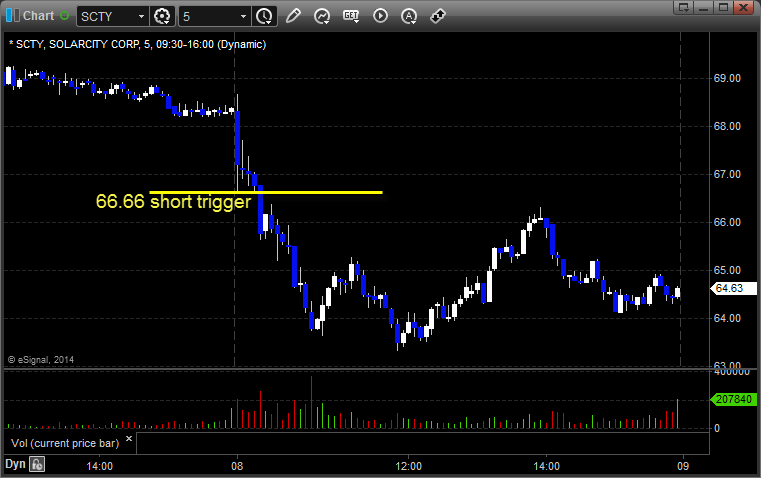Click the 69.00 price axis label
761x478 pixels.
(727, 78)
